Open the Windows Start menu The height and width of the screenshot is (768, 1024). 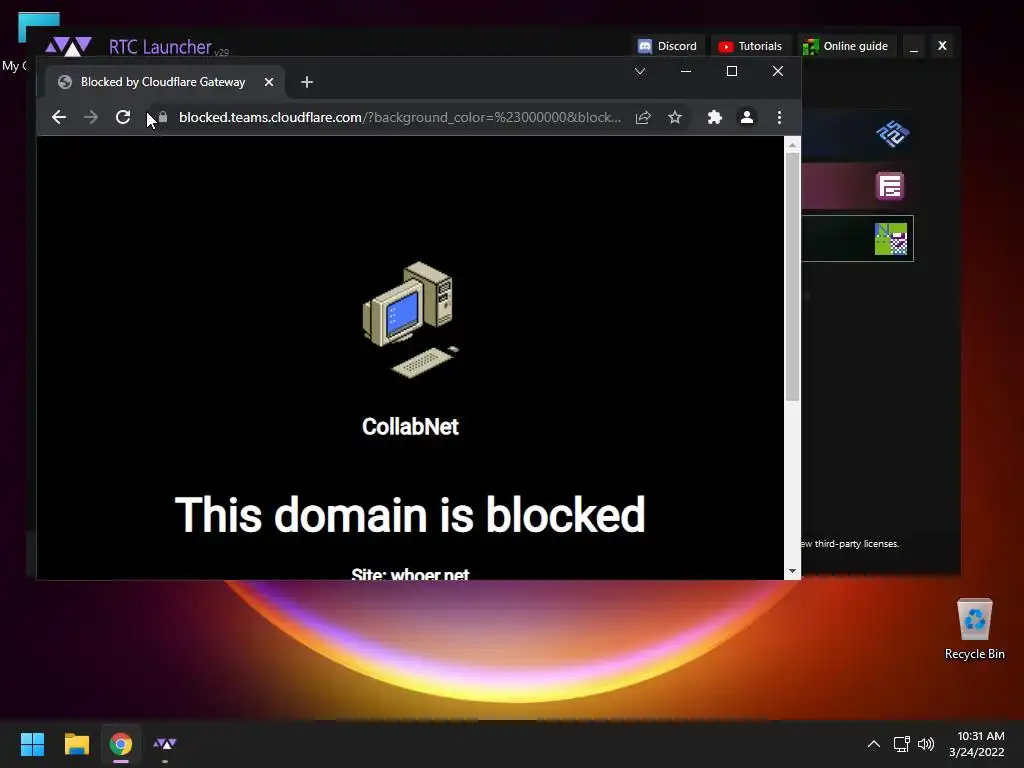click(32, 744)
